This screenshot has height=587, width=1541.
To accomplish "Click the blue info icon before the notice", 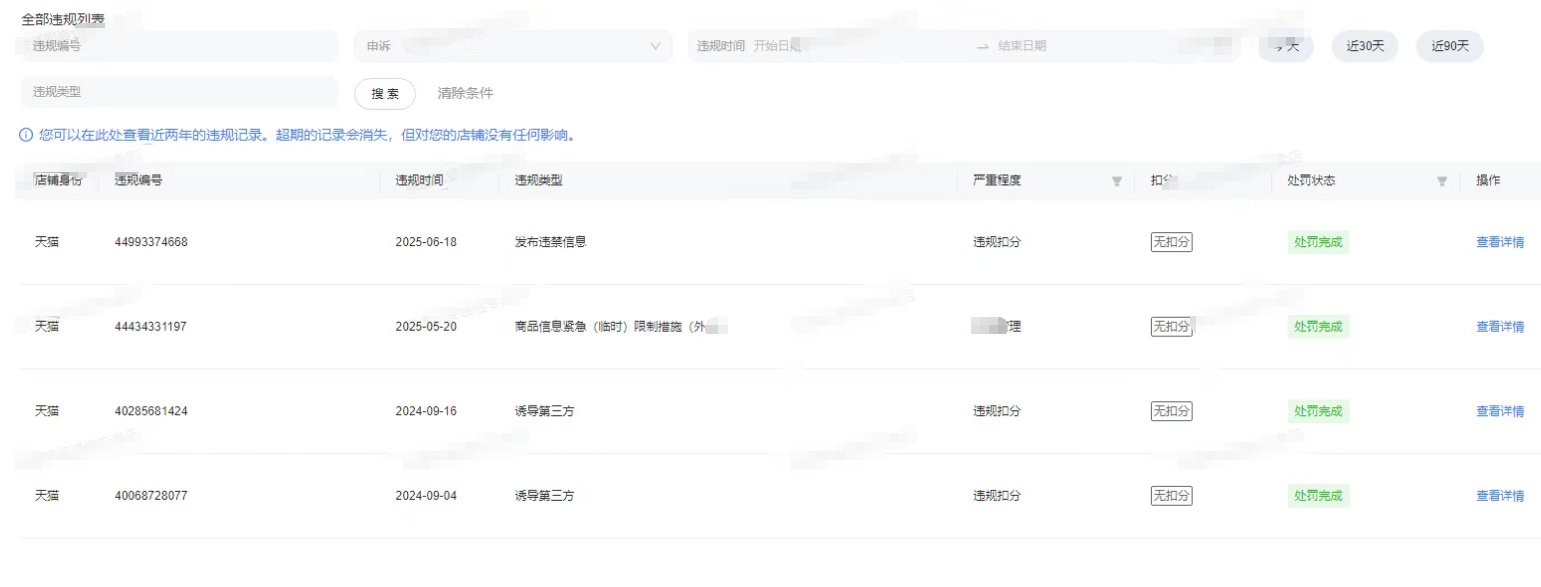I will [x=26, y=135].
